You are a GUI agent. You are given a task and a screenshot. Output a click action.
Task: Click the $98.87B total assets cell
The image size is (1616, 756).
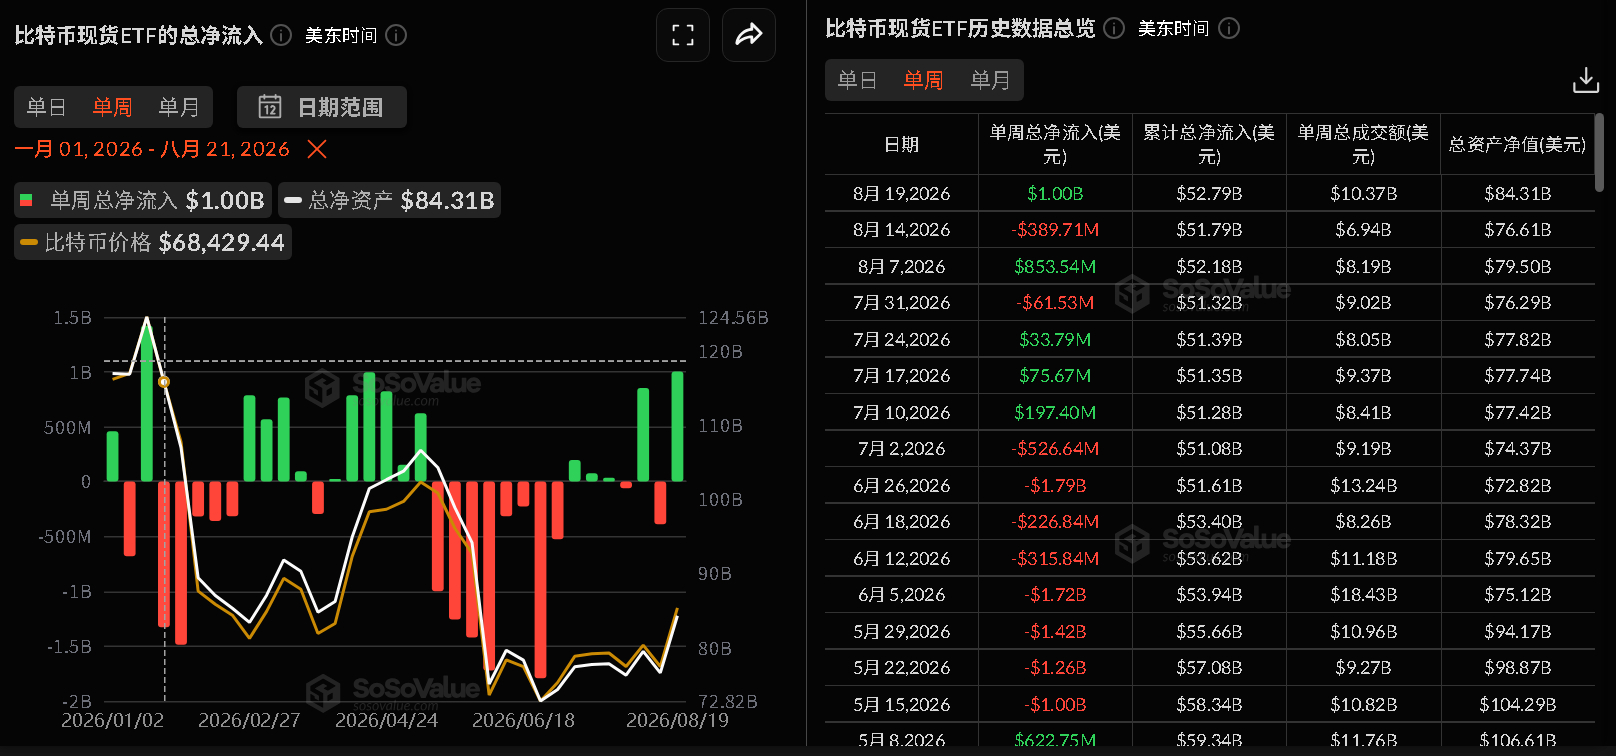pyautogui.click(x=1517, y=668)
